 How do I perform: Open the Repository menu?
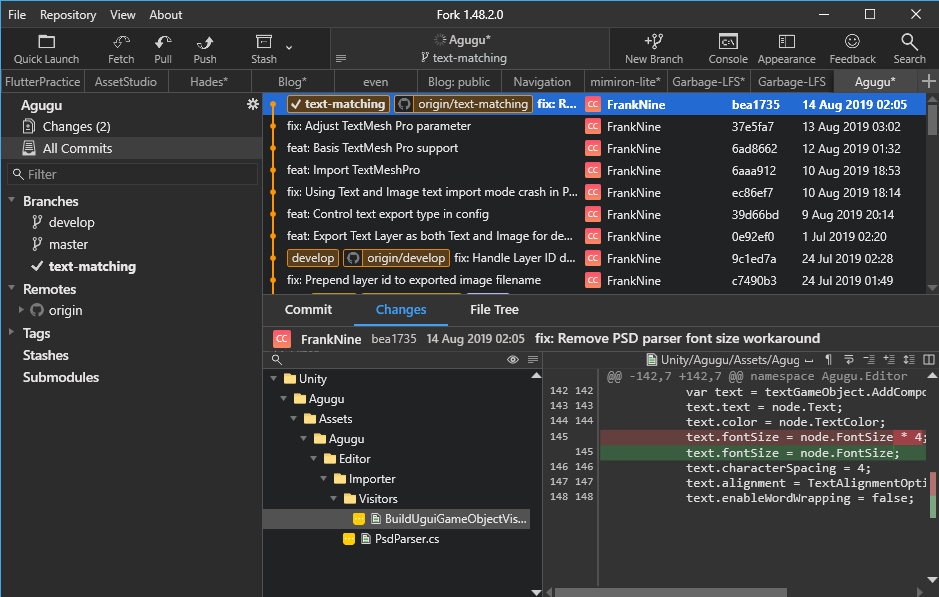click(x=68, y=14)
